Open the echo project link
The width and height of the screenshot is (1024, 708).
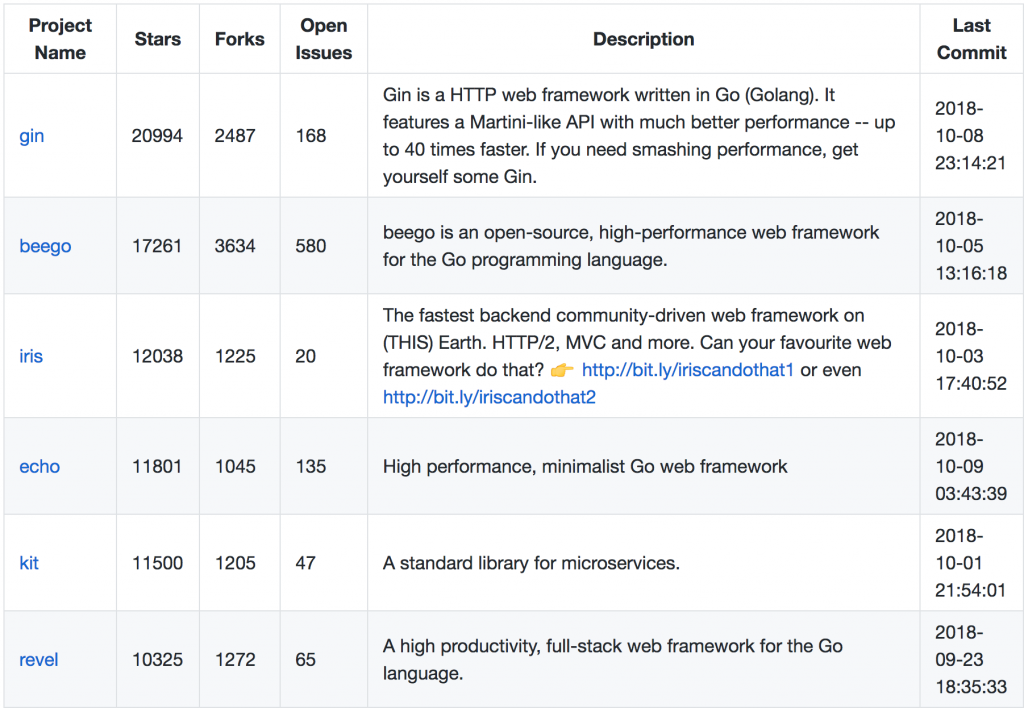(40, 466)
